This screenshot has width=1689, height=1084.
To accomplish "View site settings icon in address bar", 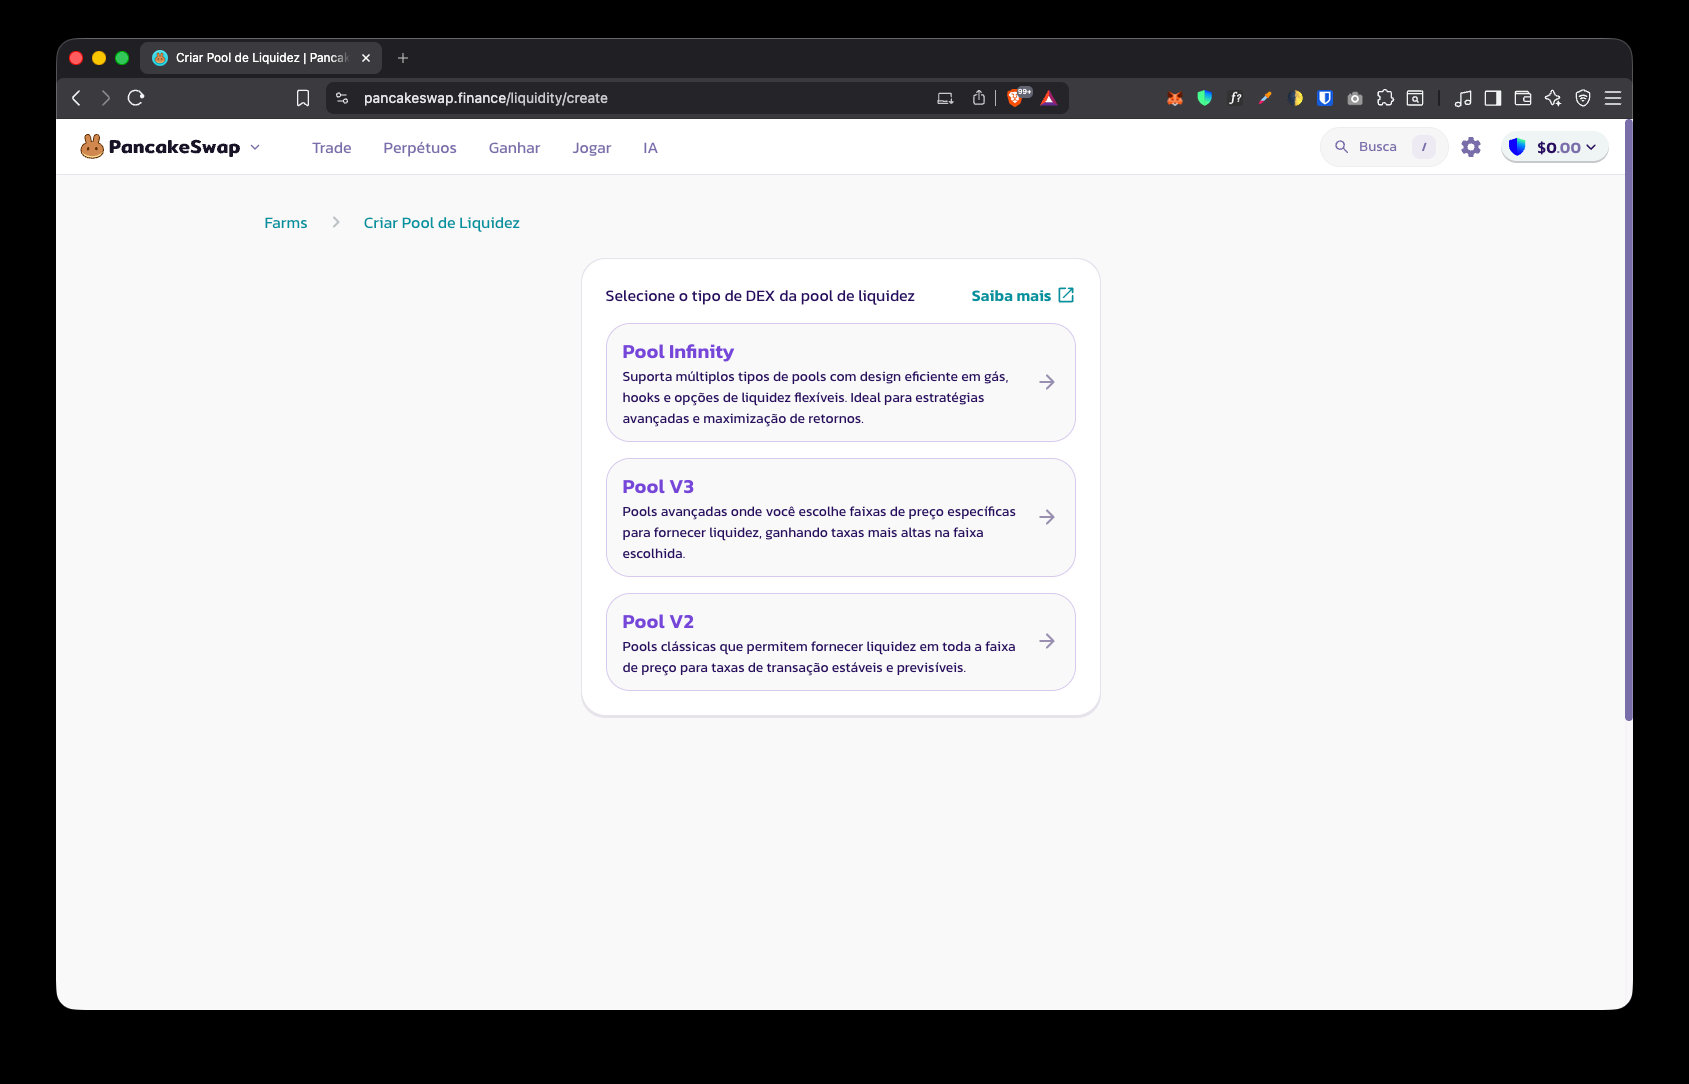I will [x=342, y=98].
